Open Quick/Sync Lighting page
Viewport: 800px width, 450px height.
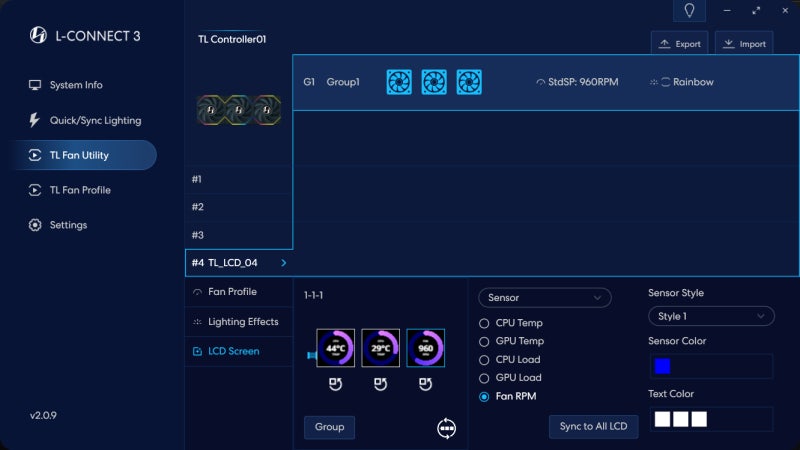85,120
